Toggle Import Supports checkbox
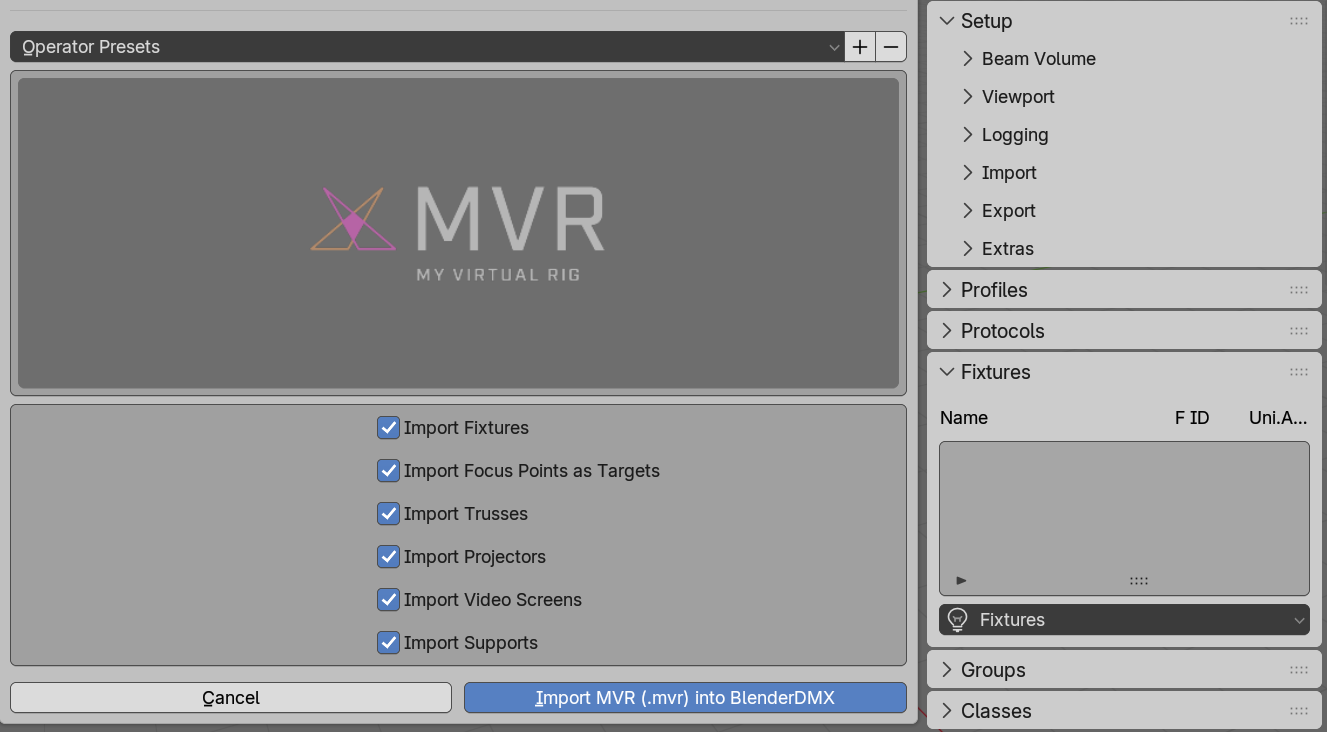The image size is (1327, 732). coord(388,643)
